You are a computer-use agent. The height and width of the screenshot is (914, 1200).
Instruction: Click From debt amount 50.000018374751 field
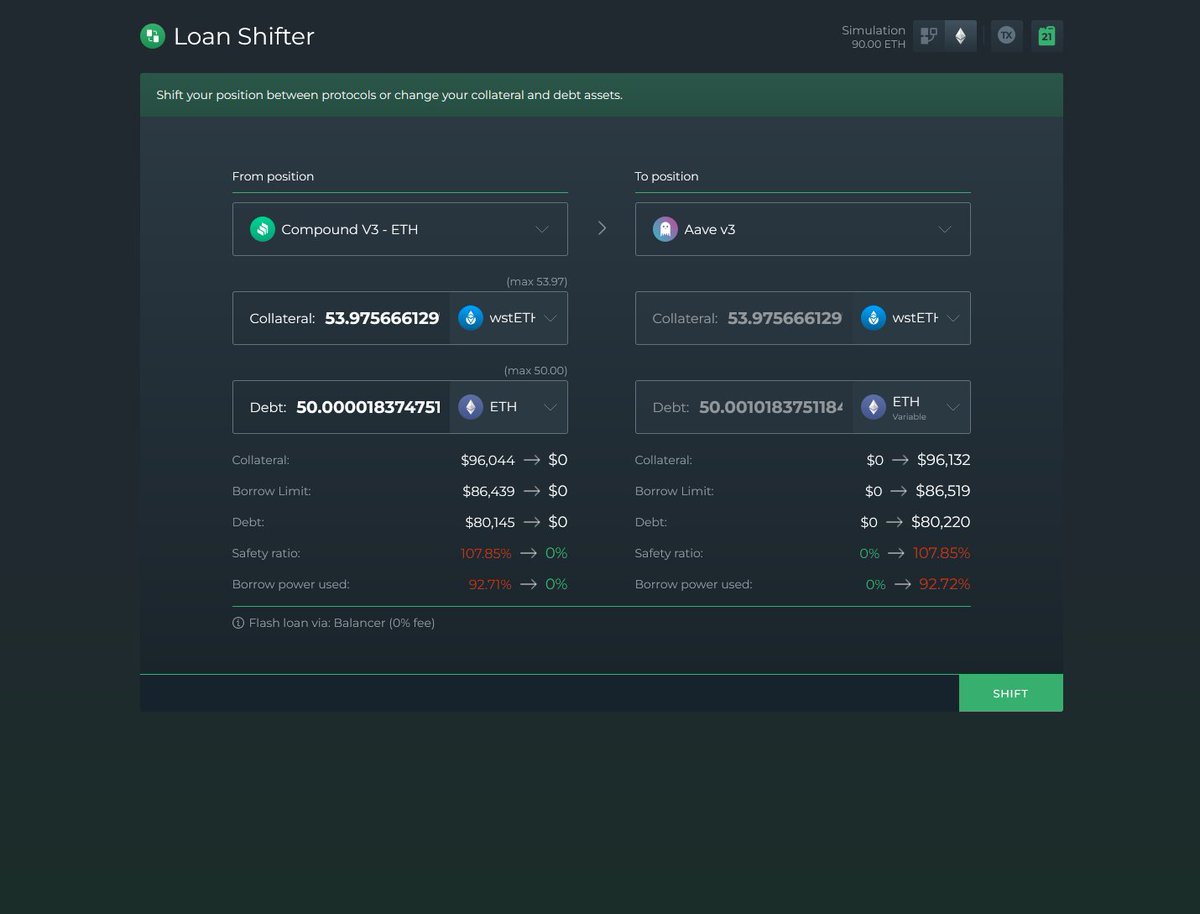pos(368,407)
